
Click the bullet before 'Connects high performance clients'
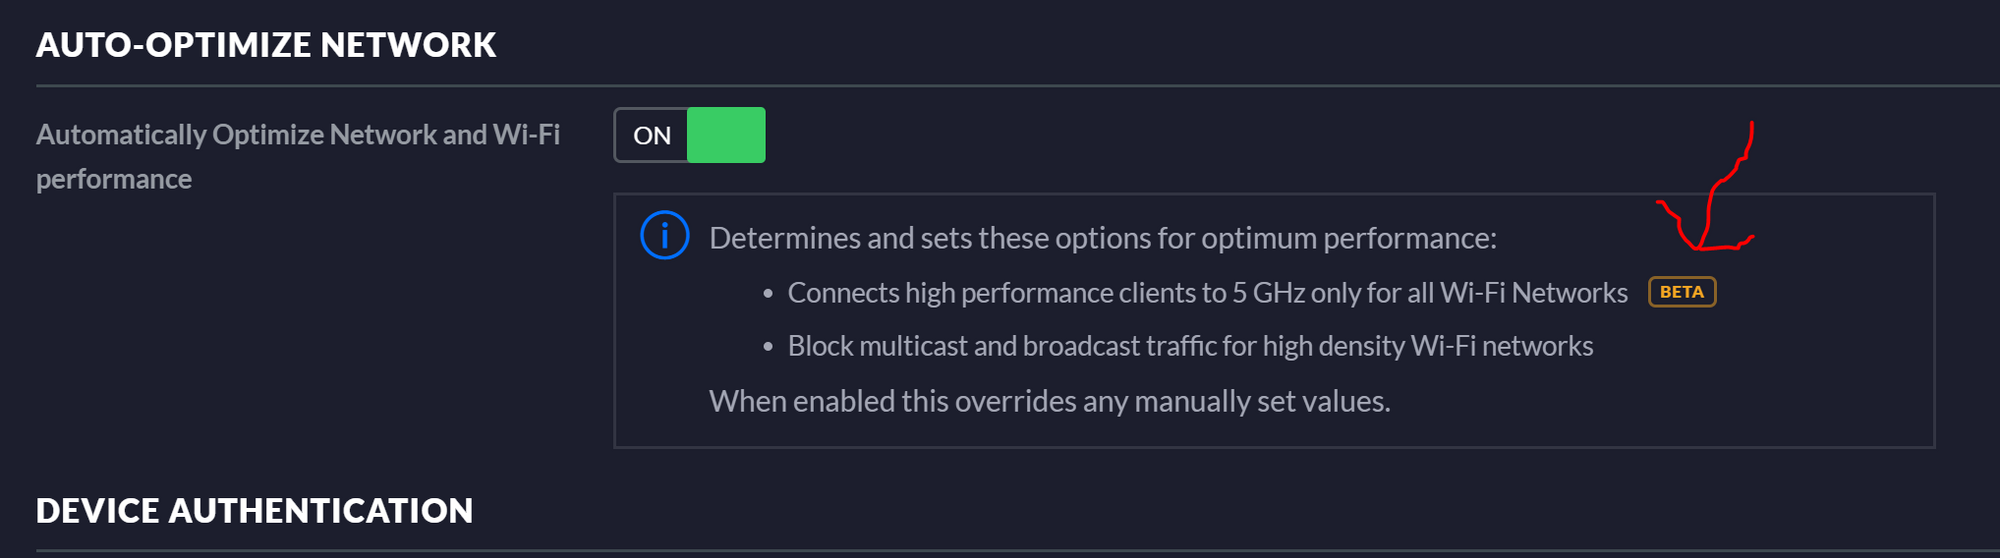point(768,294)
